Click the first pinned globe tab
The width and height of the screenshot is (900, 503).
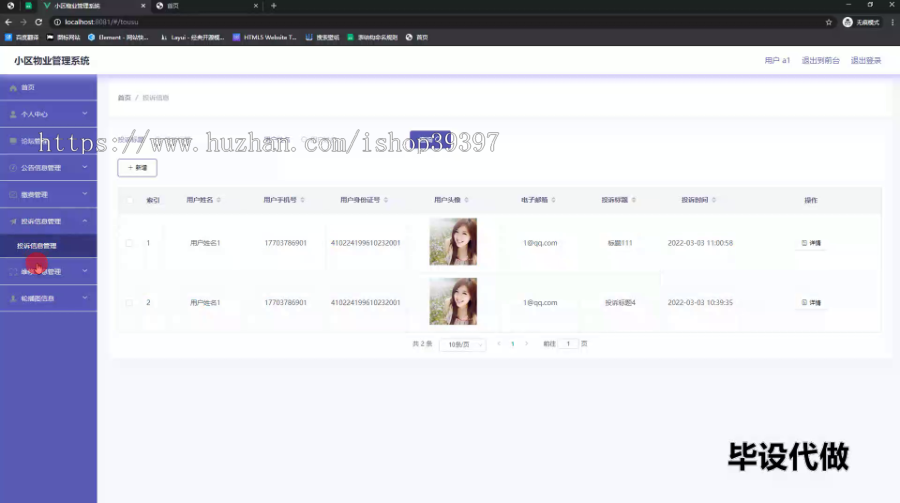tap(10, 6)
